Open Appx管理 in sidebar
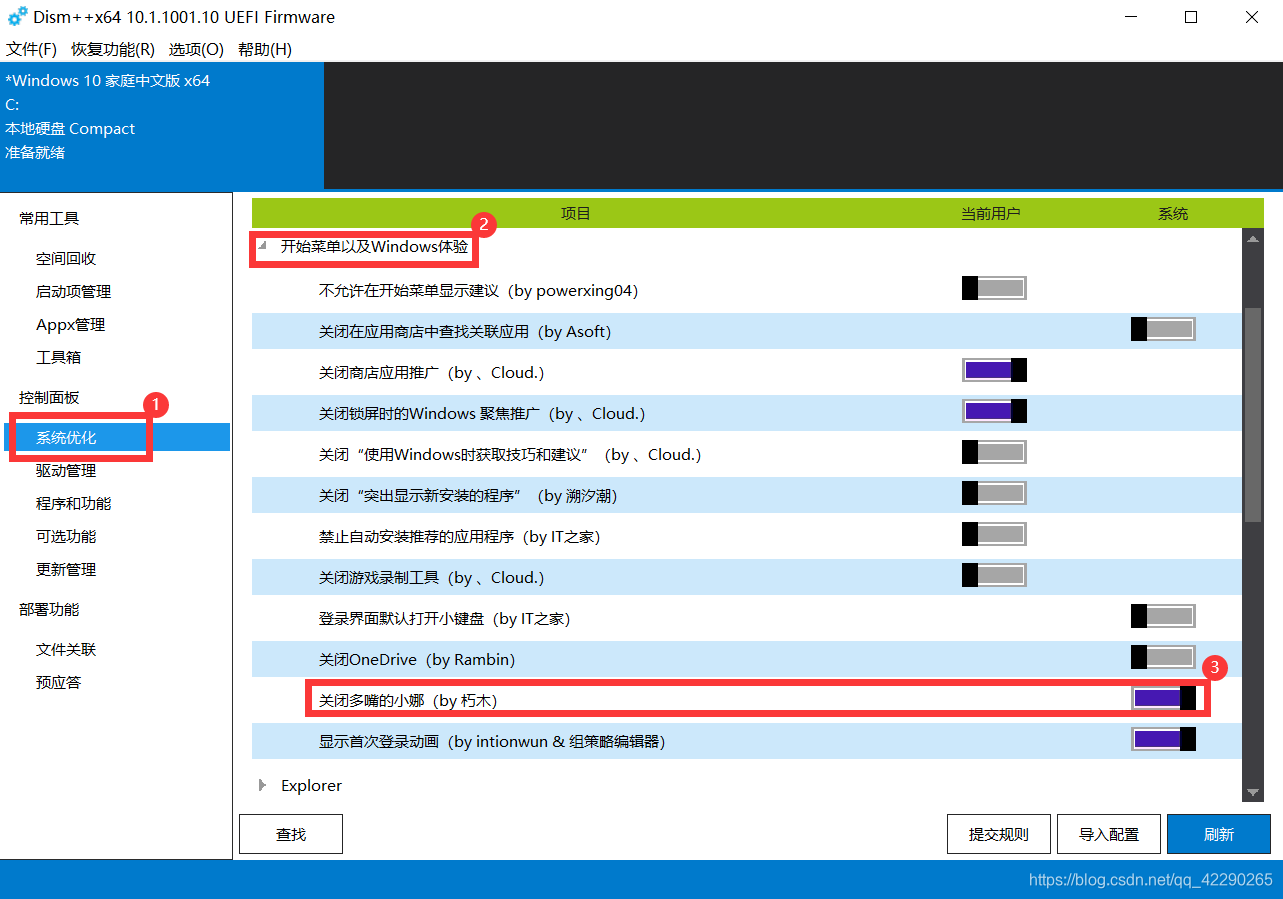This screenshot has height=899, width=1283. point(70,324)
